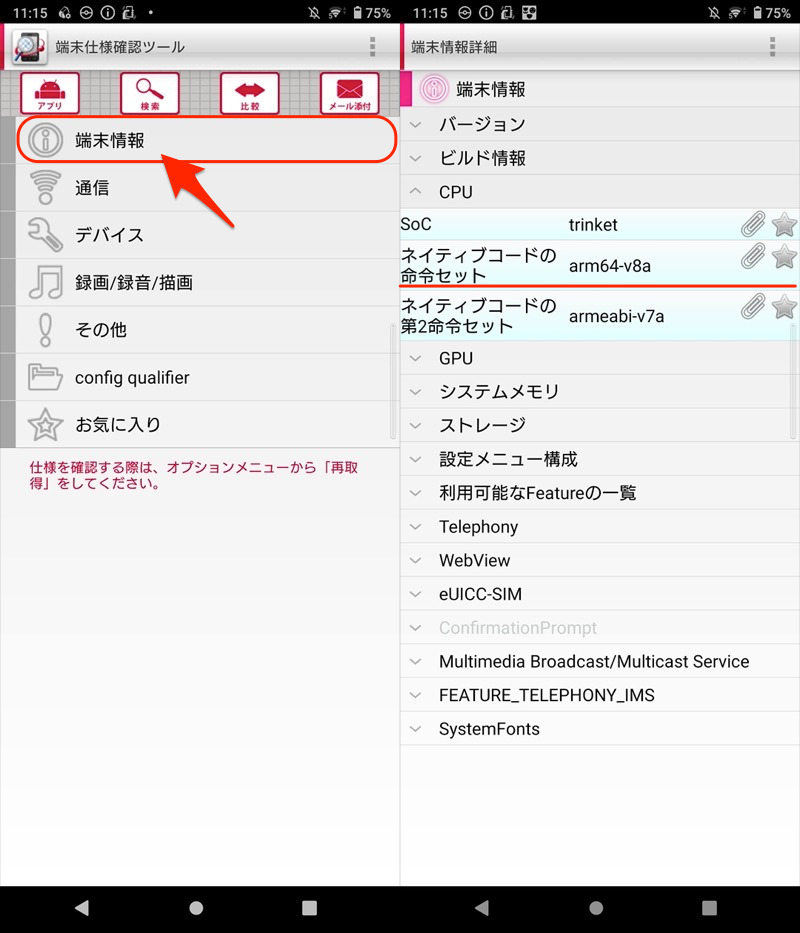Open left panel overflow menu
Image resolution: width=800 pixels, height=933 pixels.
point(372,47)
